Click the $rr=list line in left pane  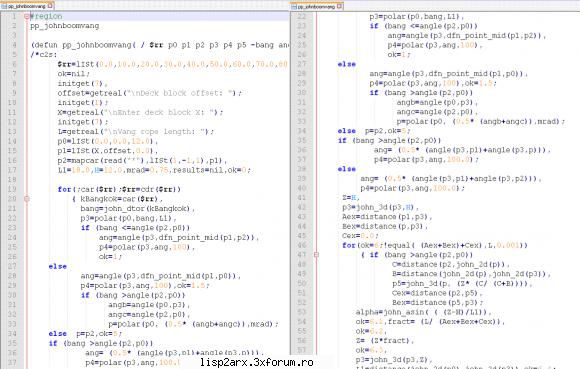(173, 64)
